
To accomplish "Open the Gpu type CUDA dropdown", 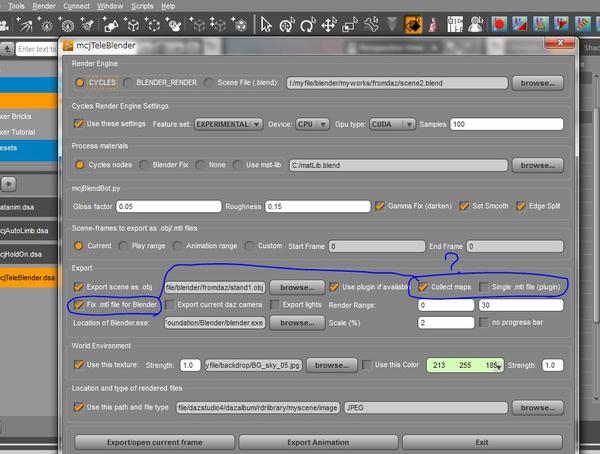I will [x=392, y=124].
